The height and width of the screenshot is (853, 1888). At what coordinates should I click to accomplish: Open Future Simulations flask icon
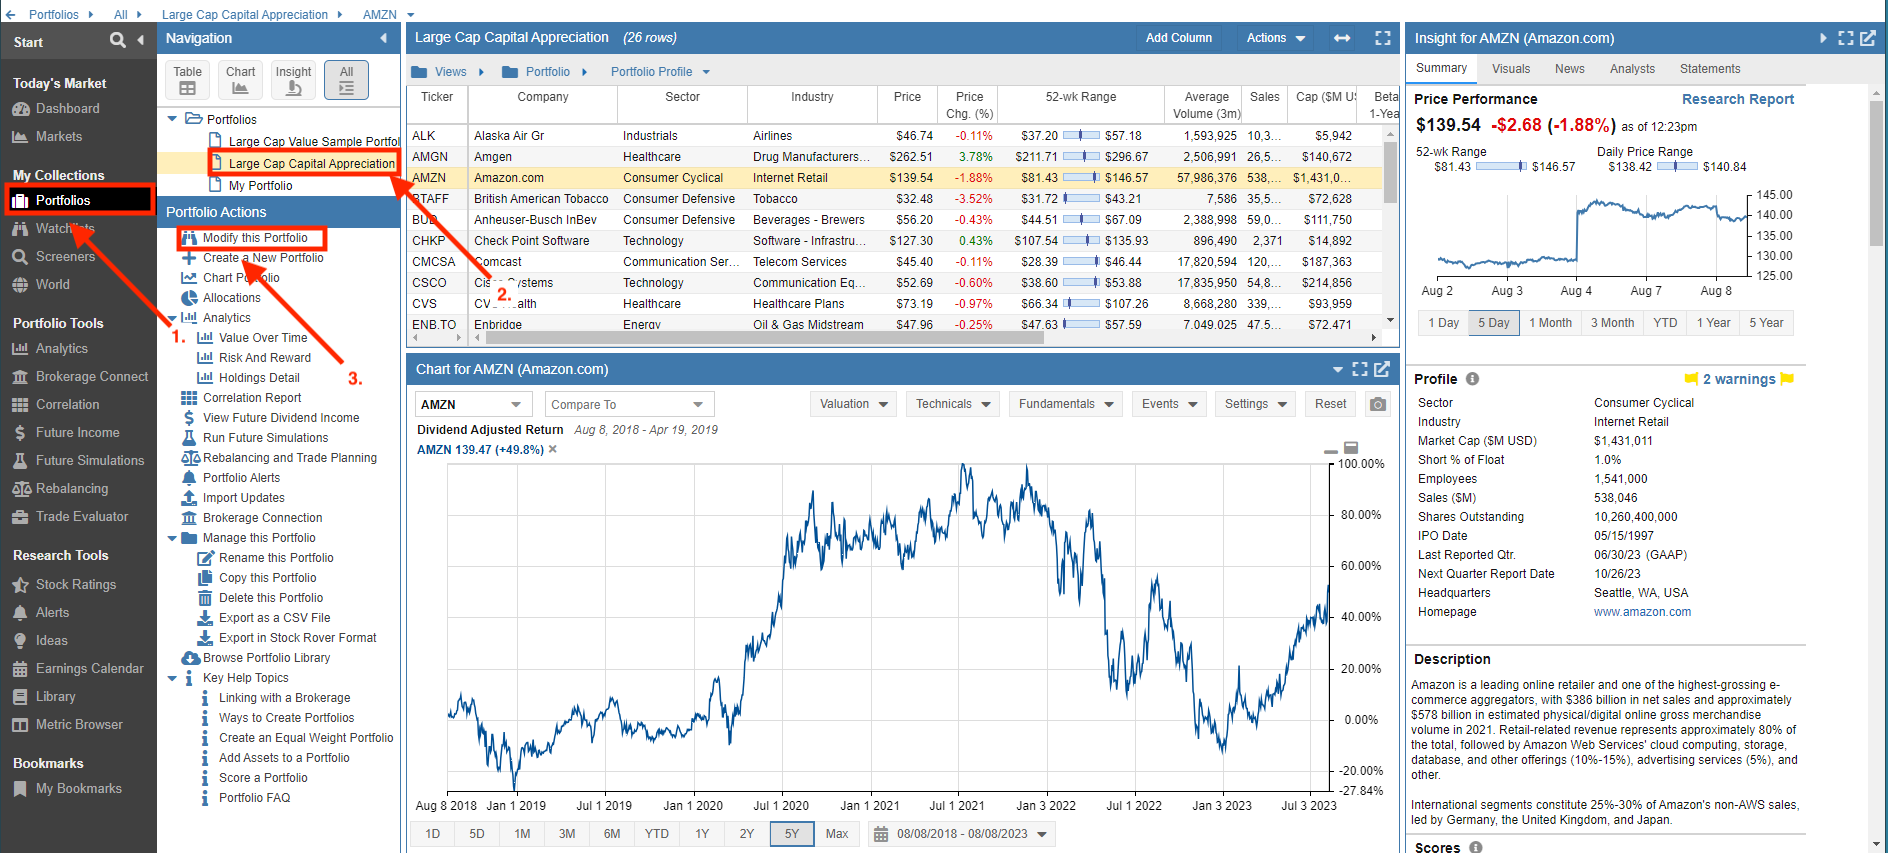(x=20, y=461)
